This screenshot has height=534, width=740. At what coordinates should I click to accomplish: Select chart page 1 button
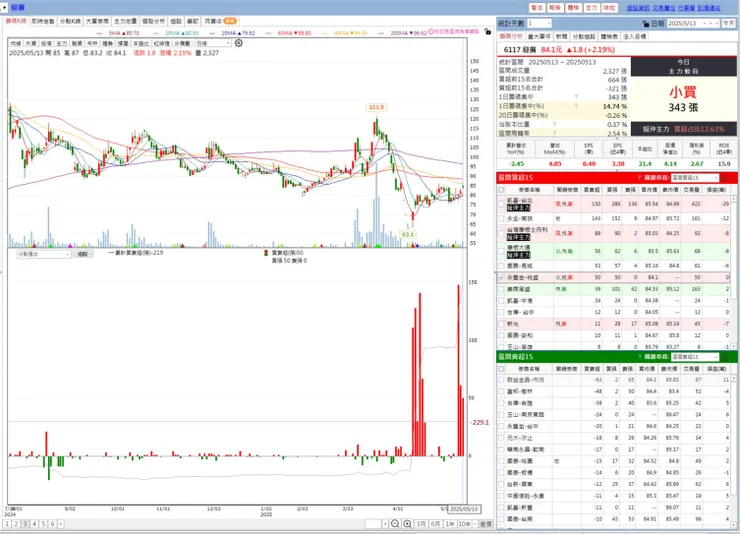click(7, 524)
